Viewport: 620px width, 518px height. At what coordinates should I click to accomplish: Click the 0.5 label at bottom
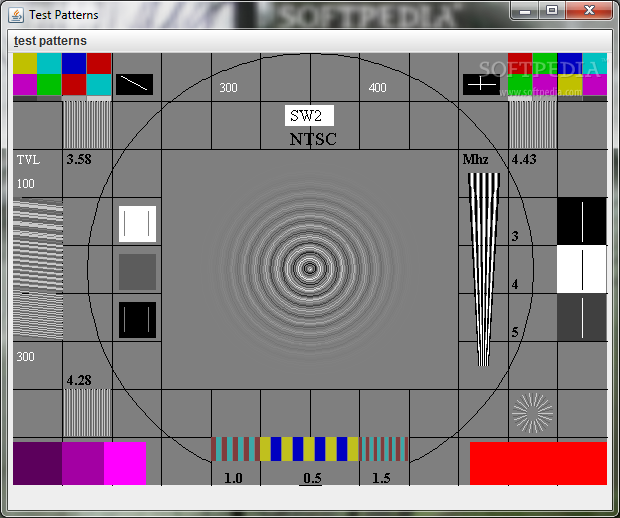pyautogui.click(x=312, y=478)
